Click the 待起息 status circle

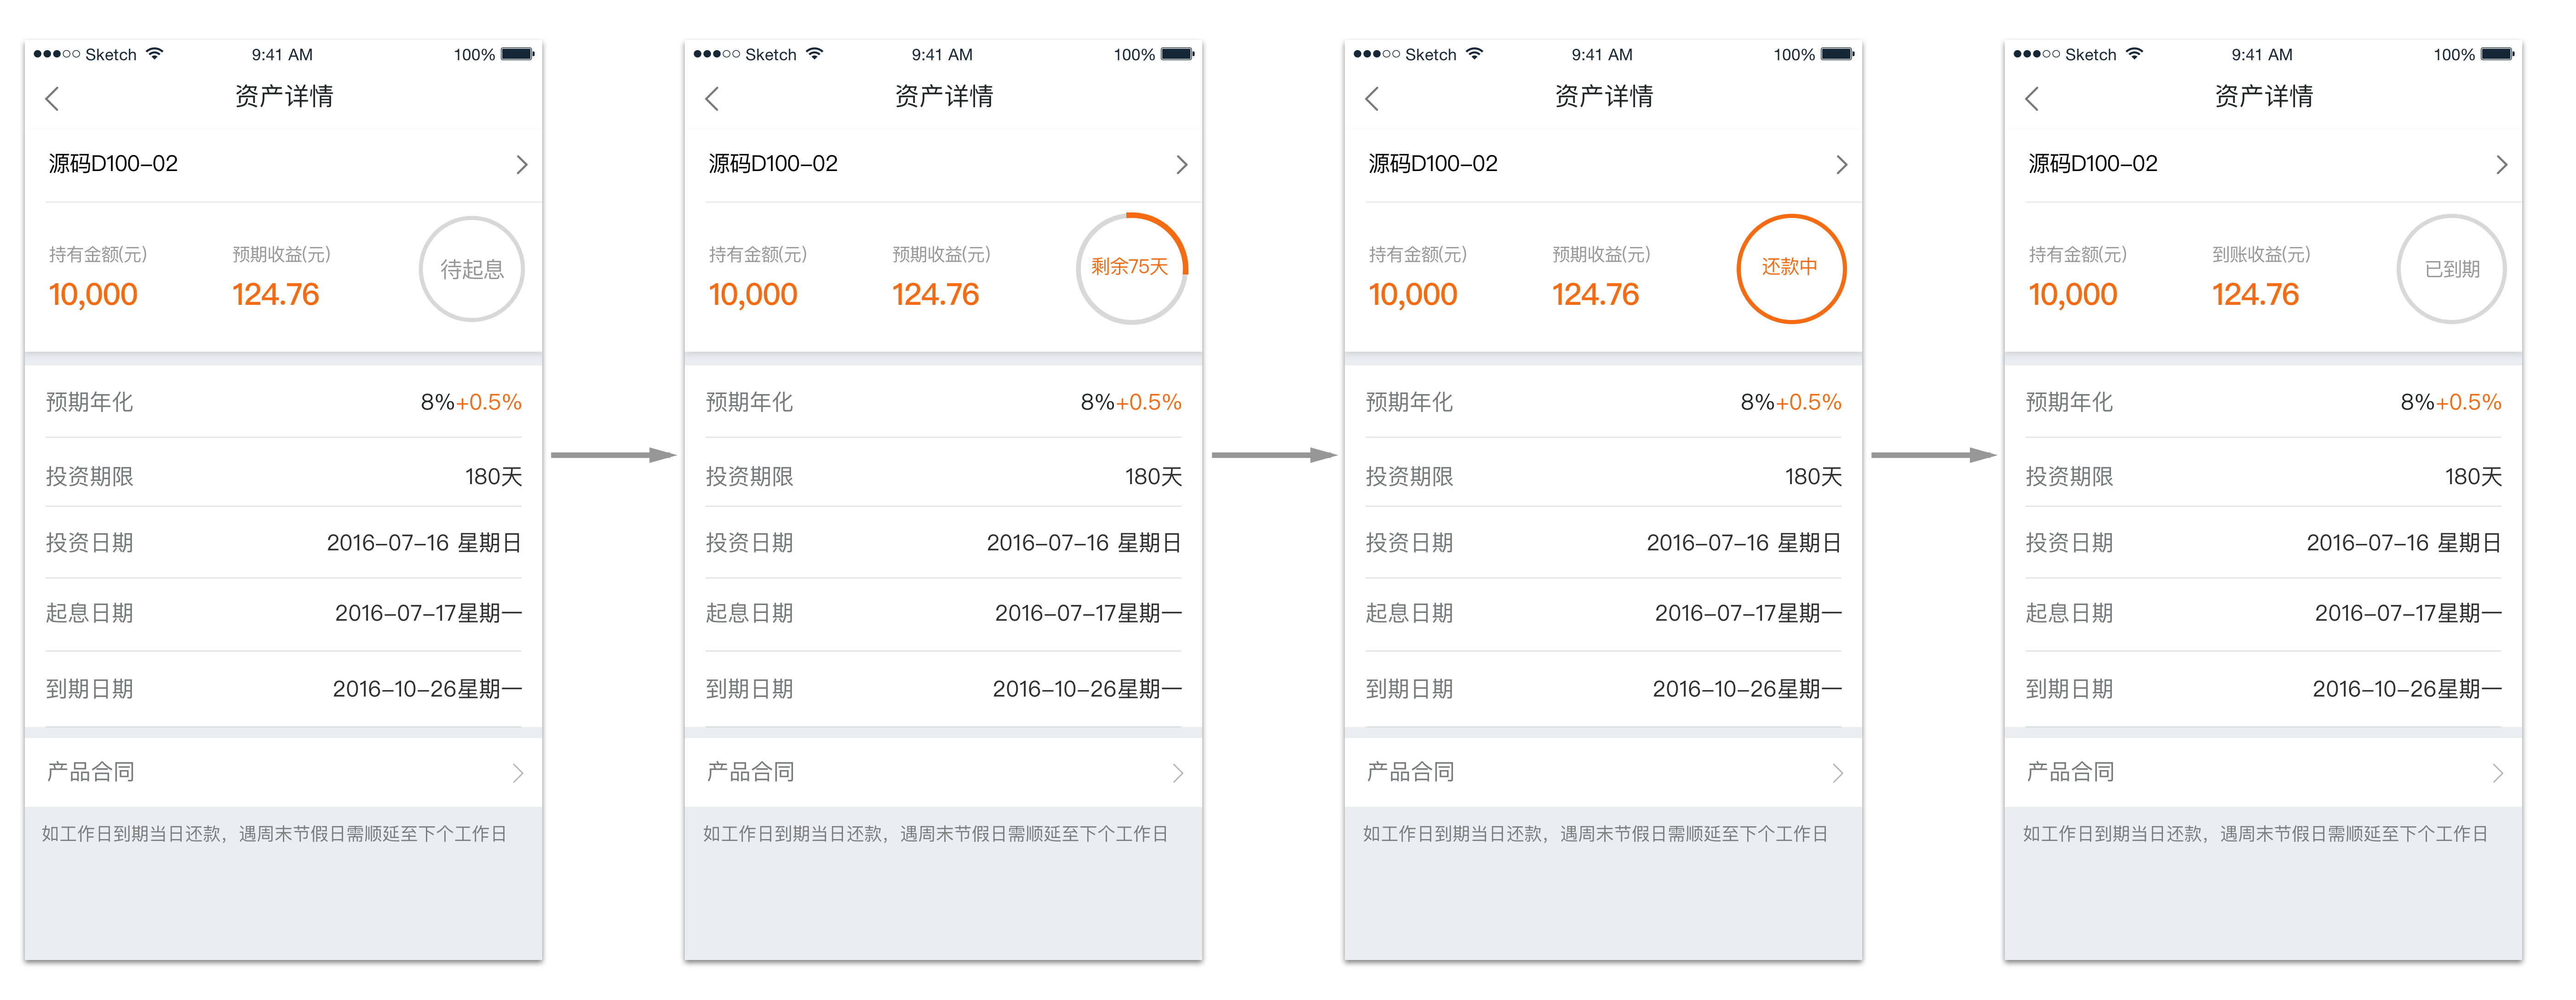pos(472,269)
